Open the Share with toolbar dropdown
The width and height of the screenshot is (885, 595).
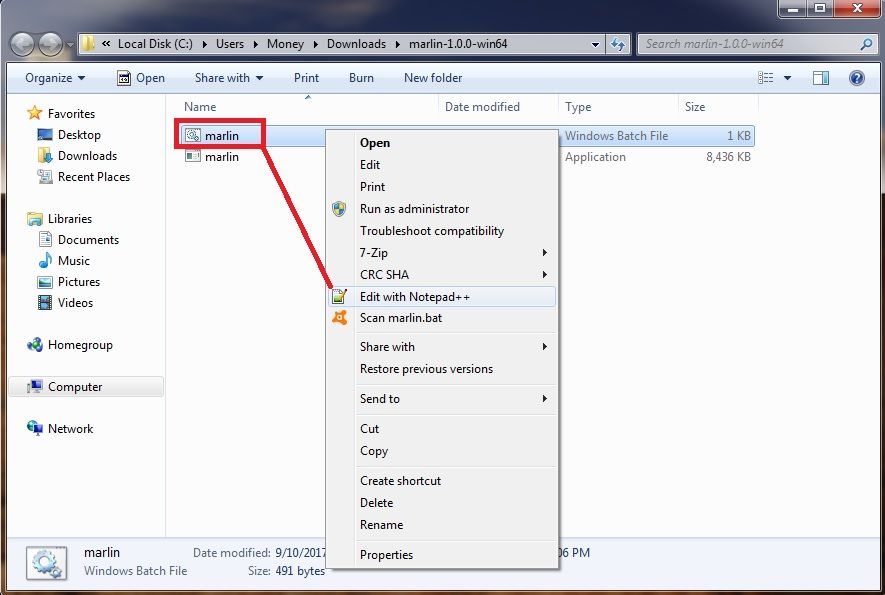point(229,78)
